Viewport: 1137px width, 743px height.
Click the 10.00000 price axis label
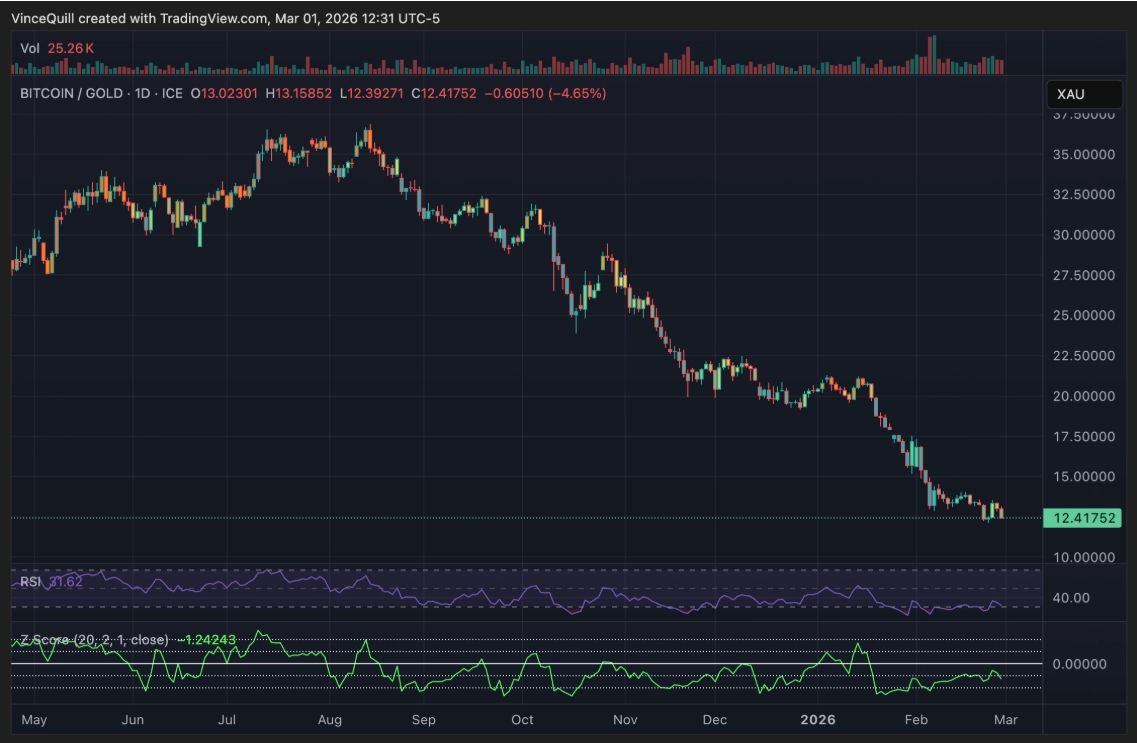click(1083, 557)
